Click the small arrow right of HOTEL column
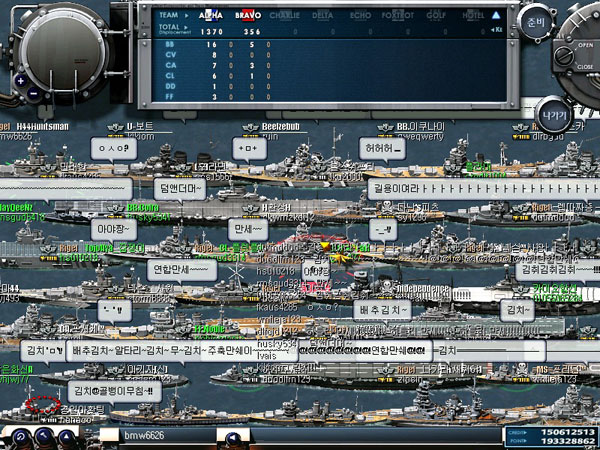The width and height of the screenshot is (600, 450). (x=497, y=30)
